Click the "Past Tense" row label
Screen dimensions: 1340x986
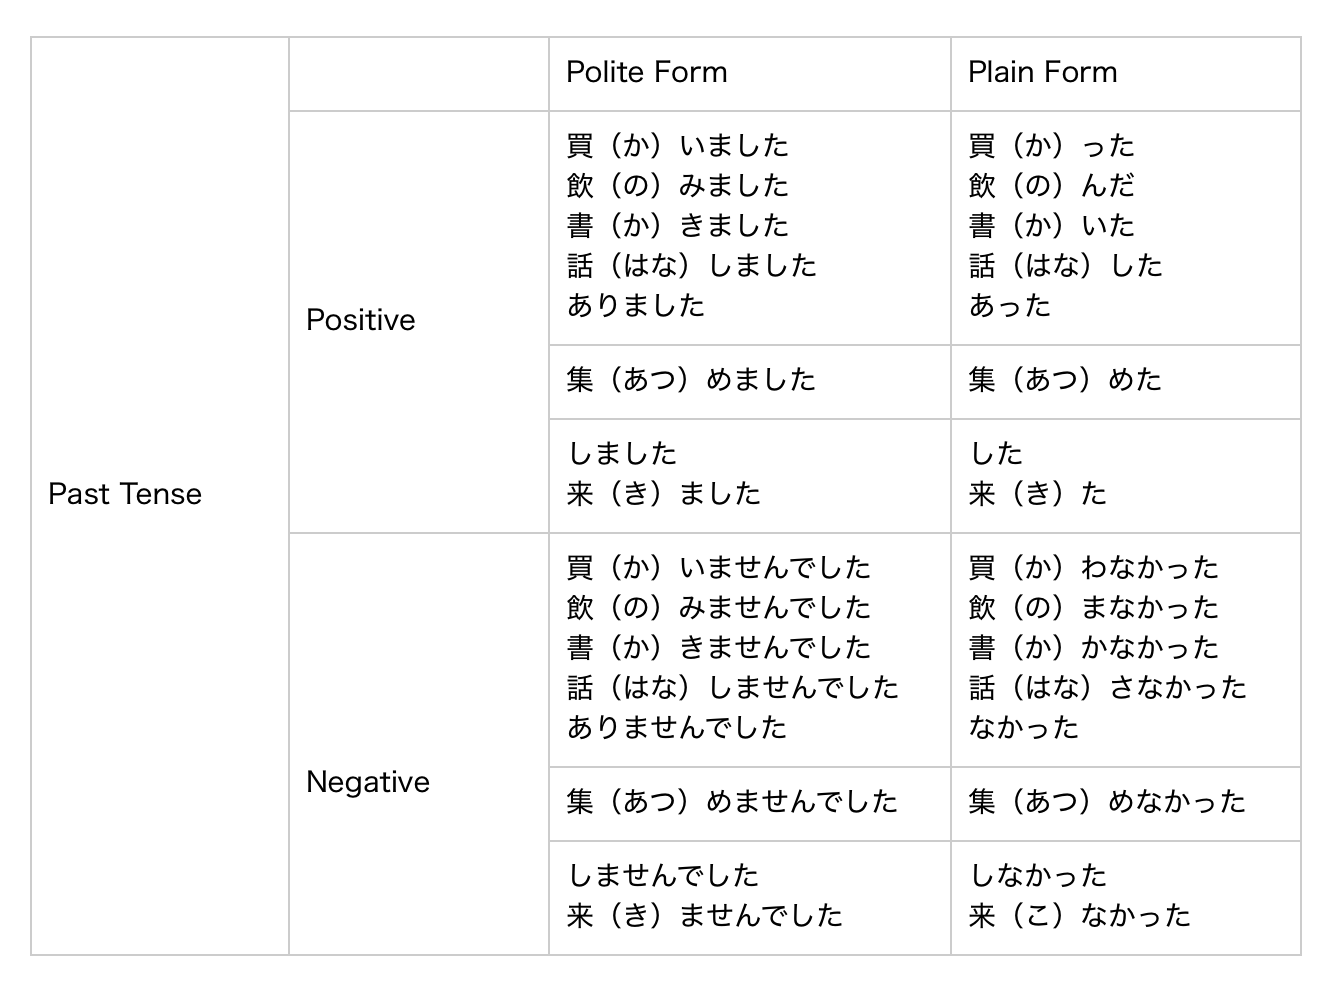click(125, 494)
